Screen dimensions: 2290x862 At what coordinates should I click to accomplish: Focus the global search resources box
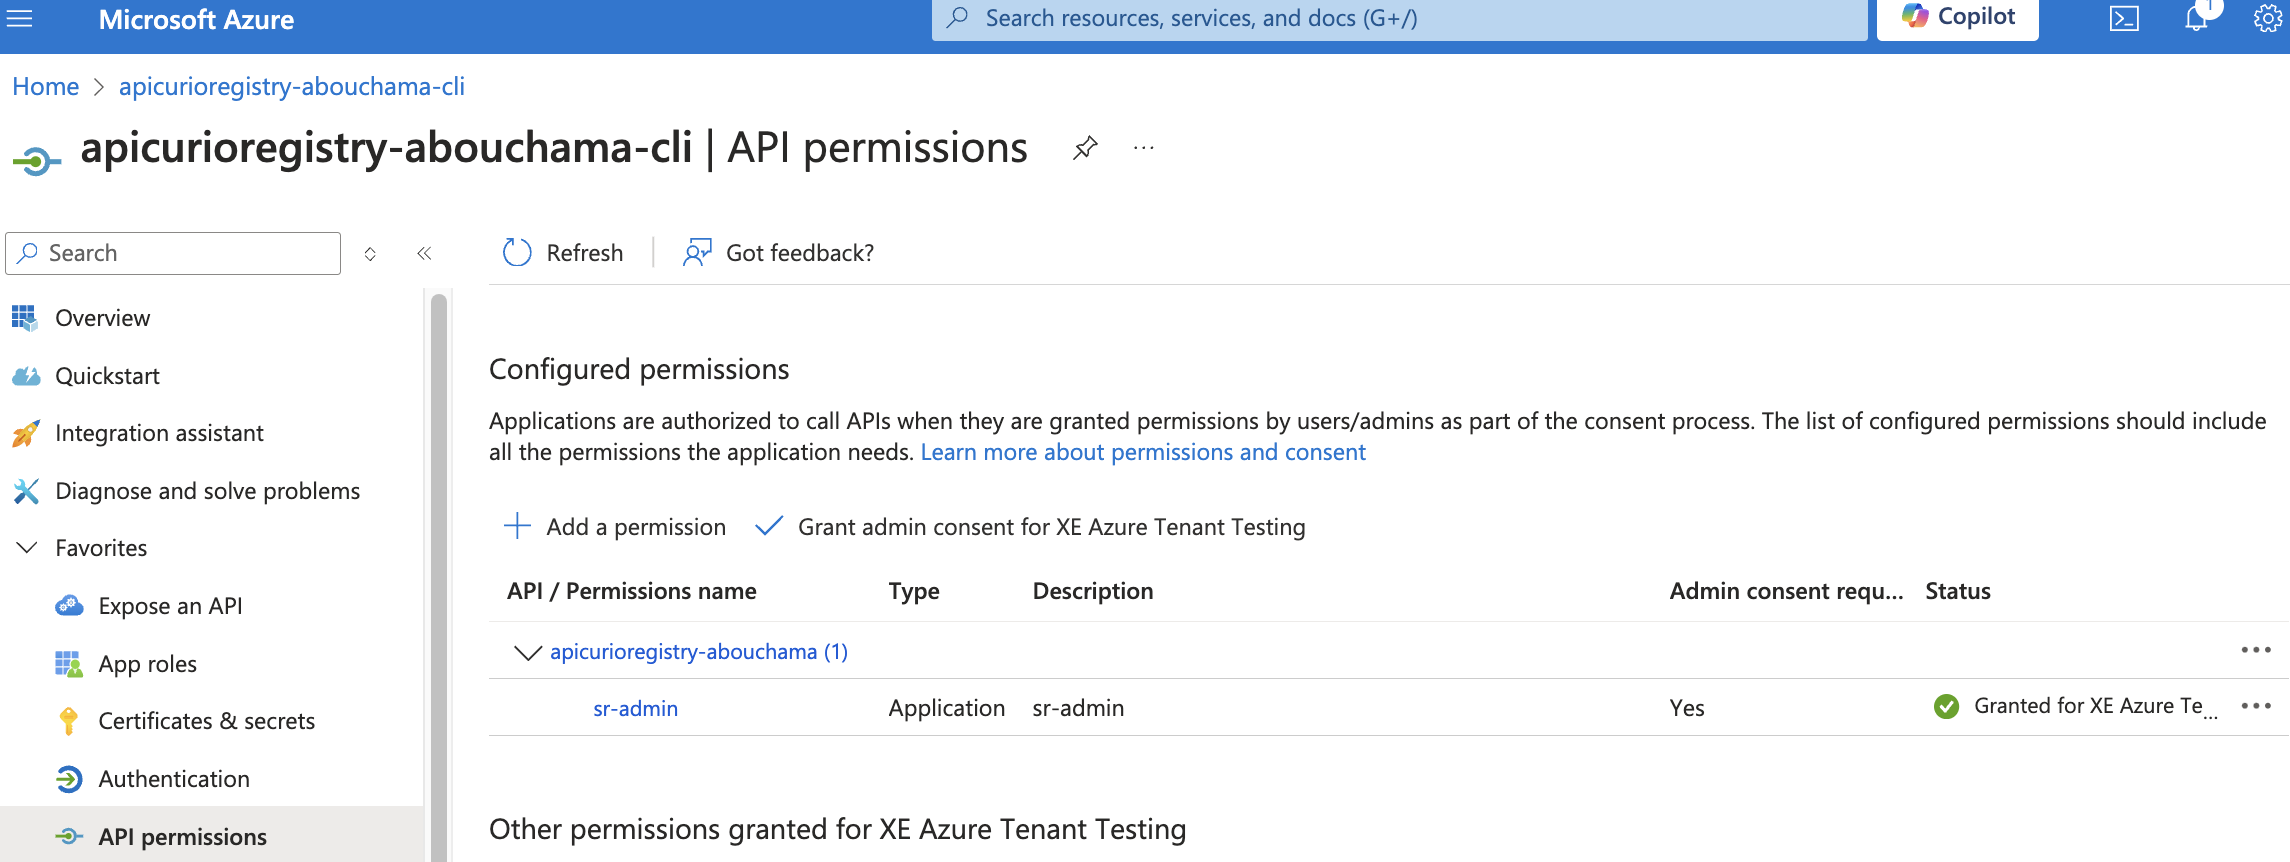[x=1399, y=18]
